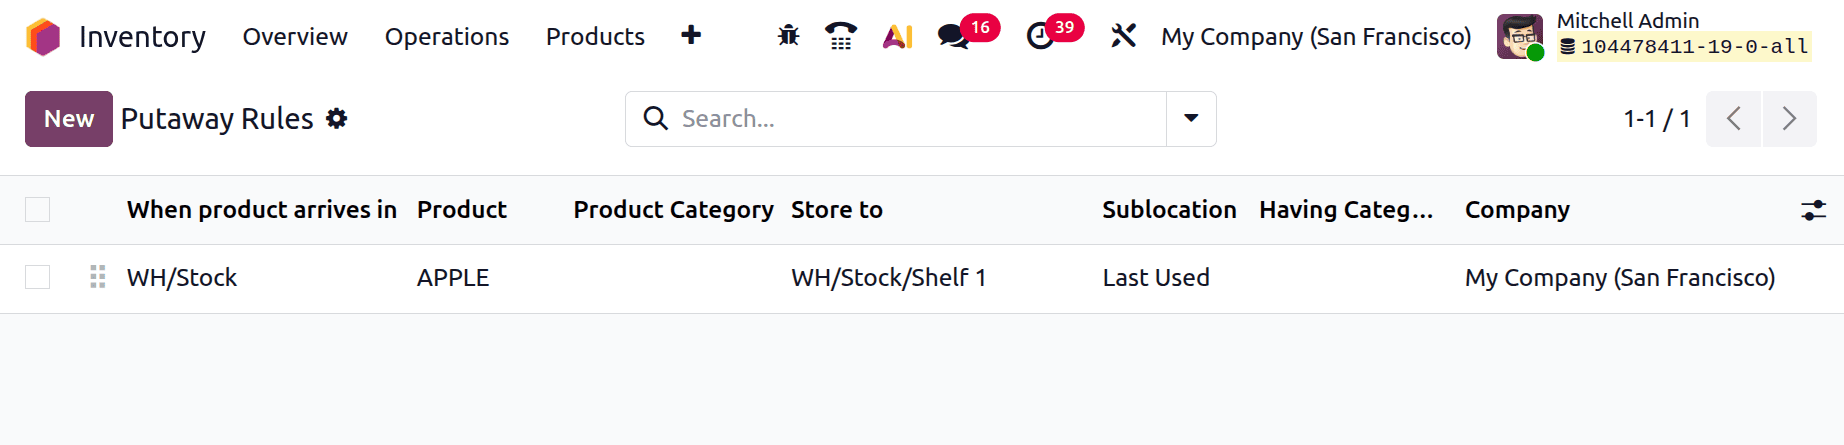Go to the next page arrow

pyautogui.click(x=1789, y=119)
